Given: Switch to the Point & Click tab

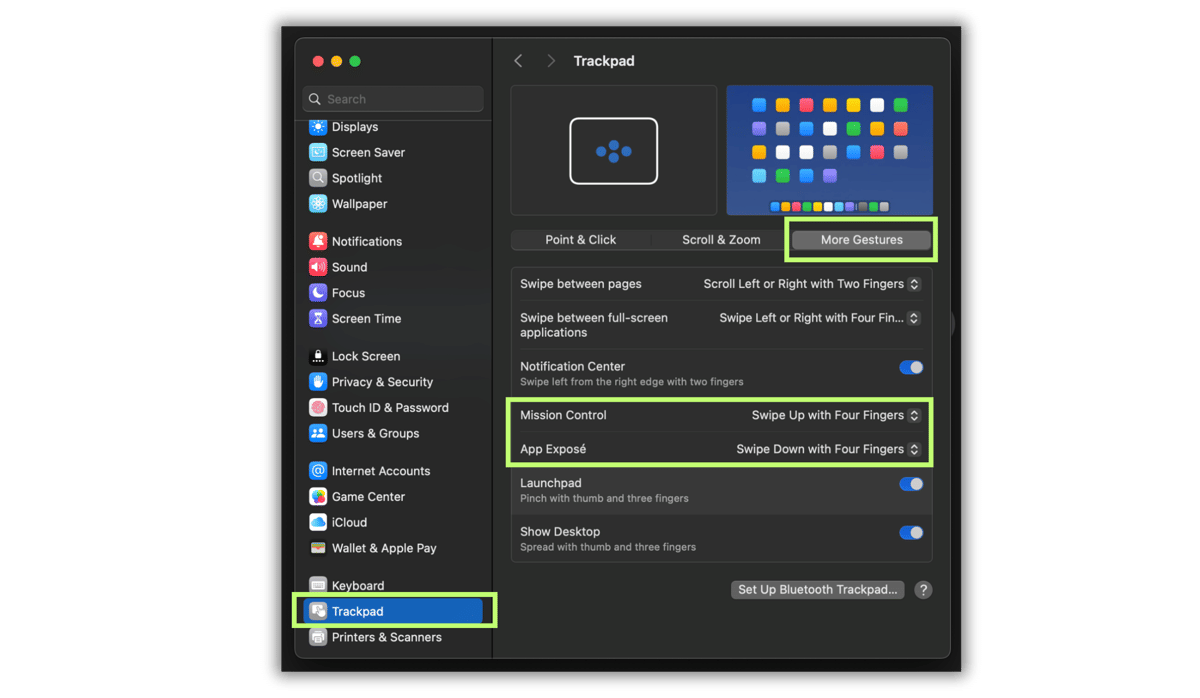Looking at the screenshot, I should tap(581, 239).
